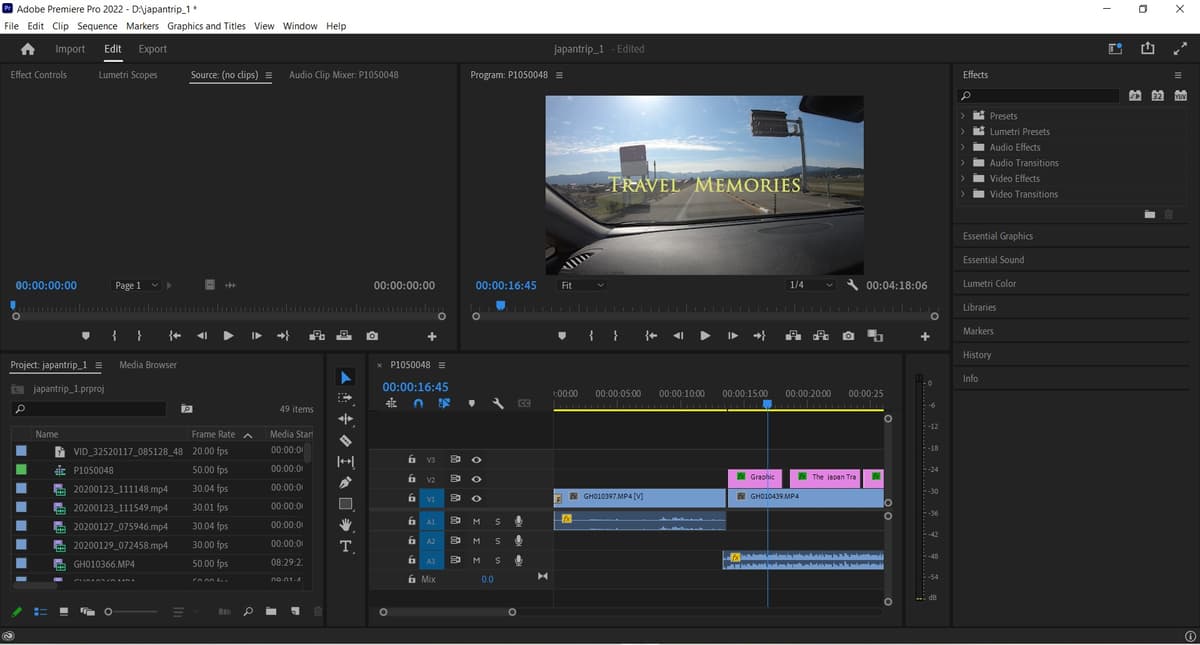The image size is (1200, 645).
Task: Open the 1/4 playback resolution dropdown
Action: coord(810,285)
